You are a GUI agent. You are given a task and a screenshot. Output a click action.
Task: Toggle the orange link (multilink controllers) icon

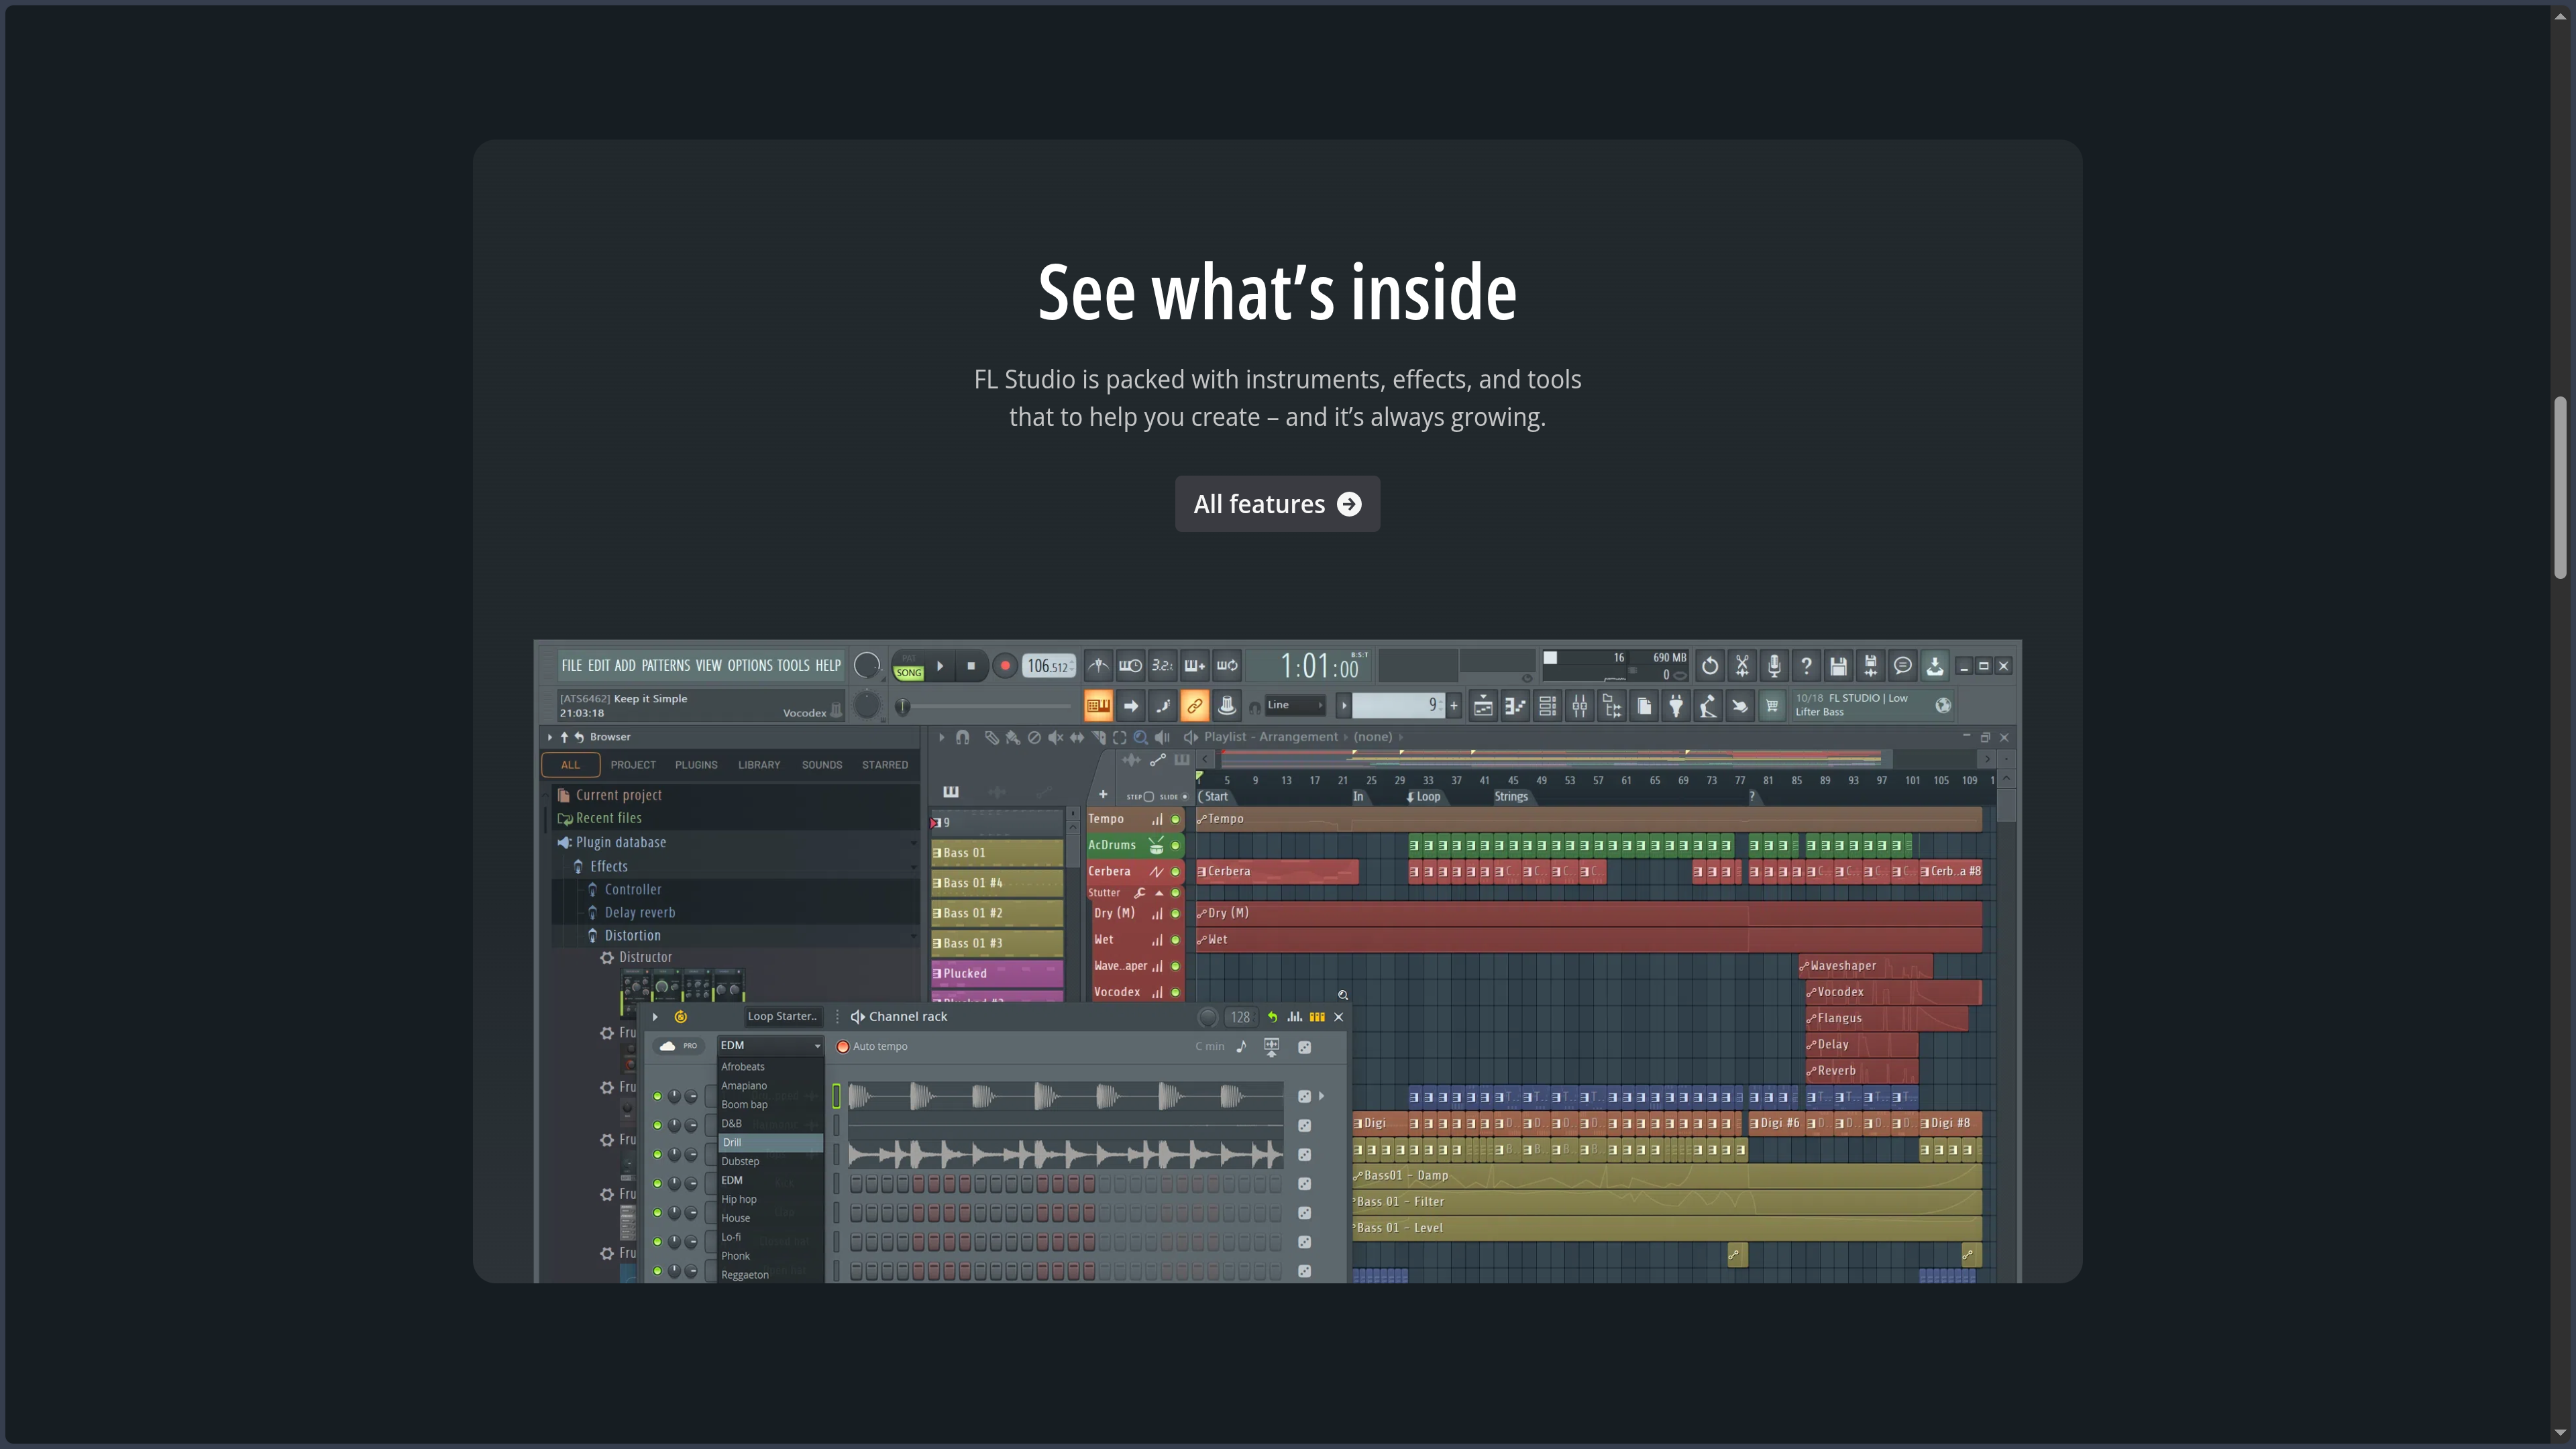click(1194, 706)
